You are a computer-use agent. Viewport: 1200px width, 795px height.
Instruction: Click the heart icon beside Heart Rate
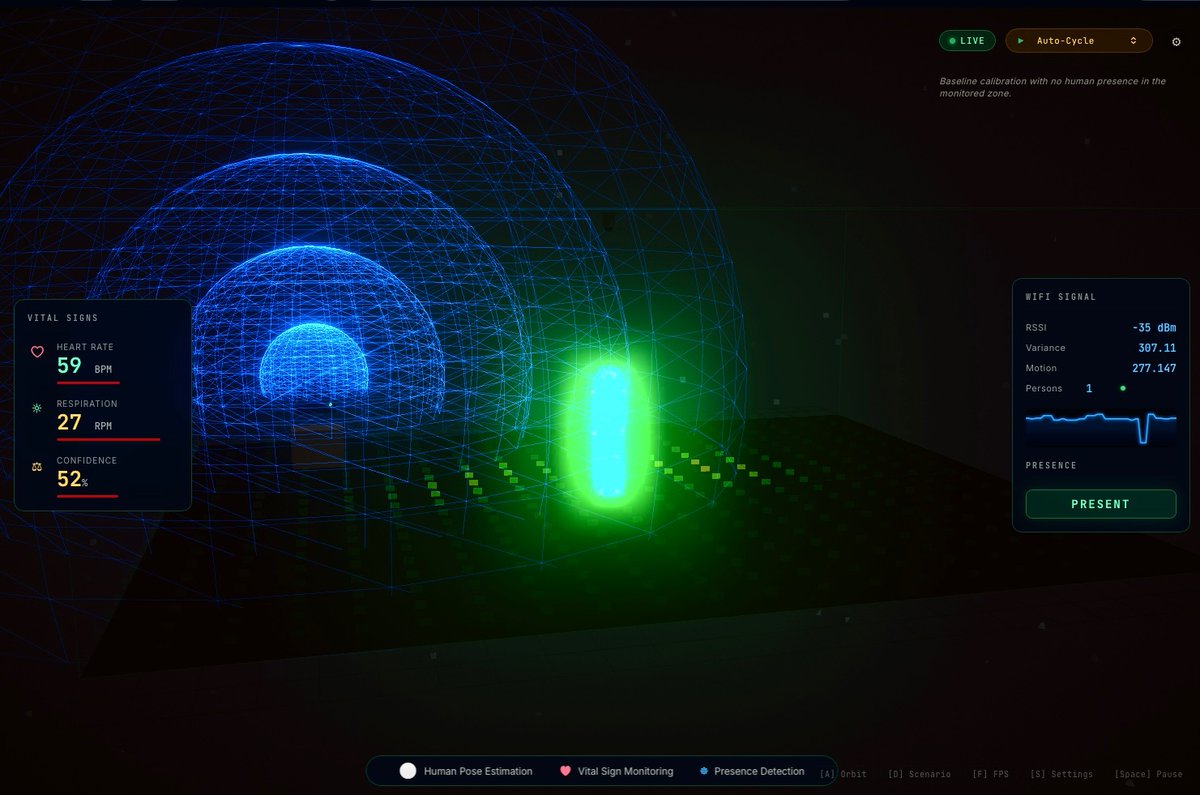pos(38,352)
